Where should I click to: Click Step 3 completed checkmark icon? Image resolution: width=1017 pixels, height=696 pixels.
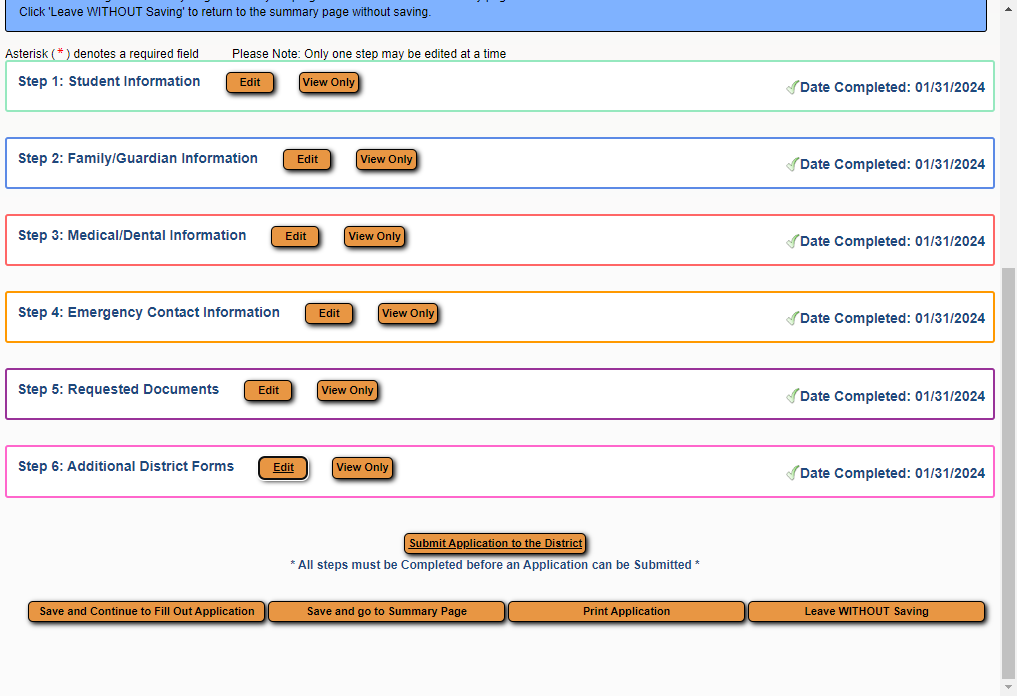pos(792,242)
